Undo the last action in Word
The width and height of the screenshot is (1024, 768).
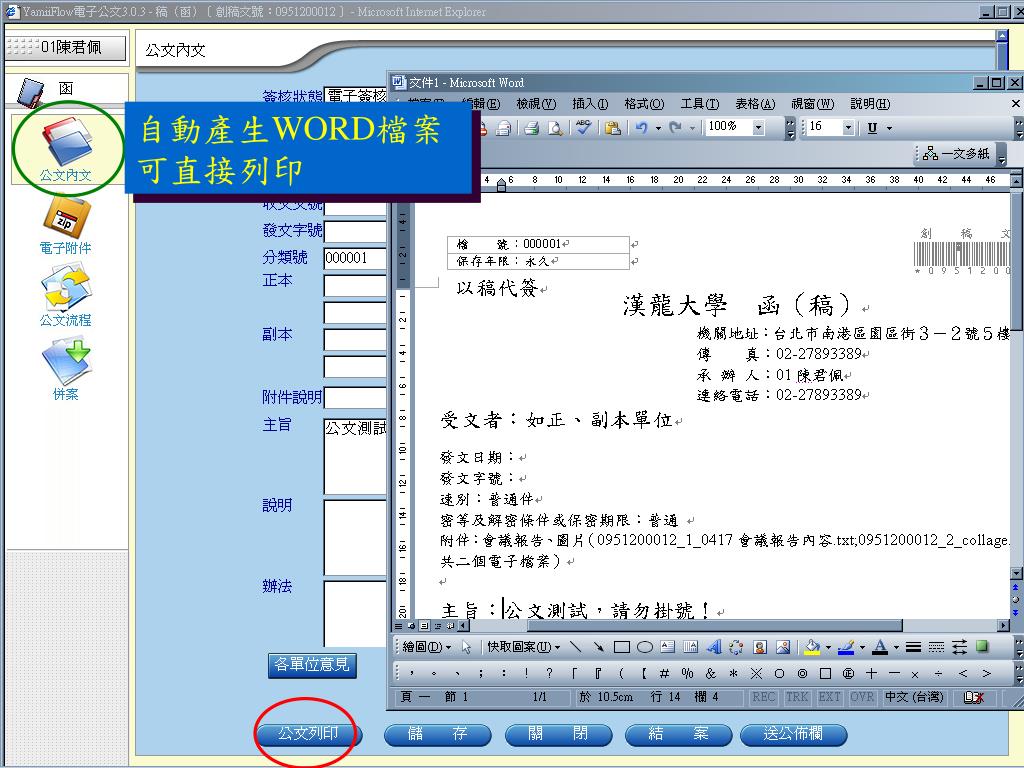[641, 128]
